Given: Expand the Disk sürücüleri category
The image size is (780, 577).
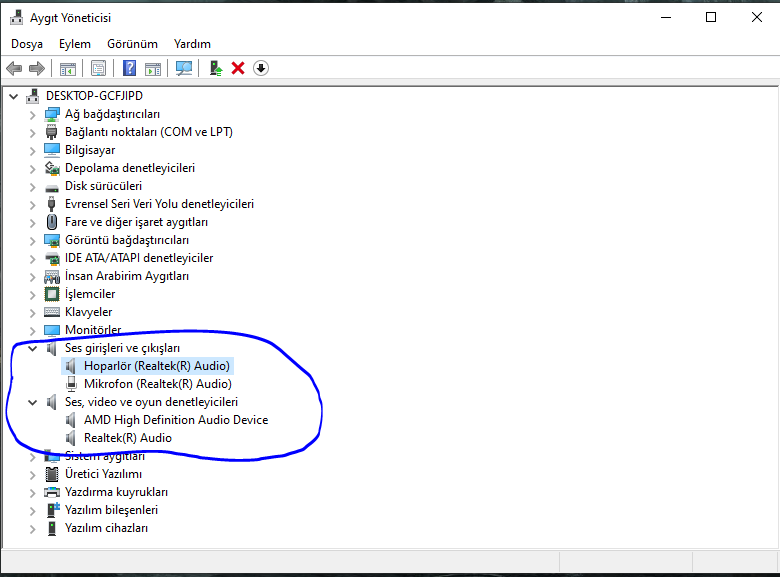Looking at the screenshot, I should pyautogui.click(x=32, y=187).
